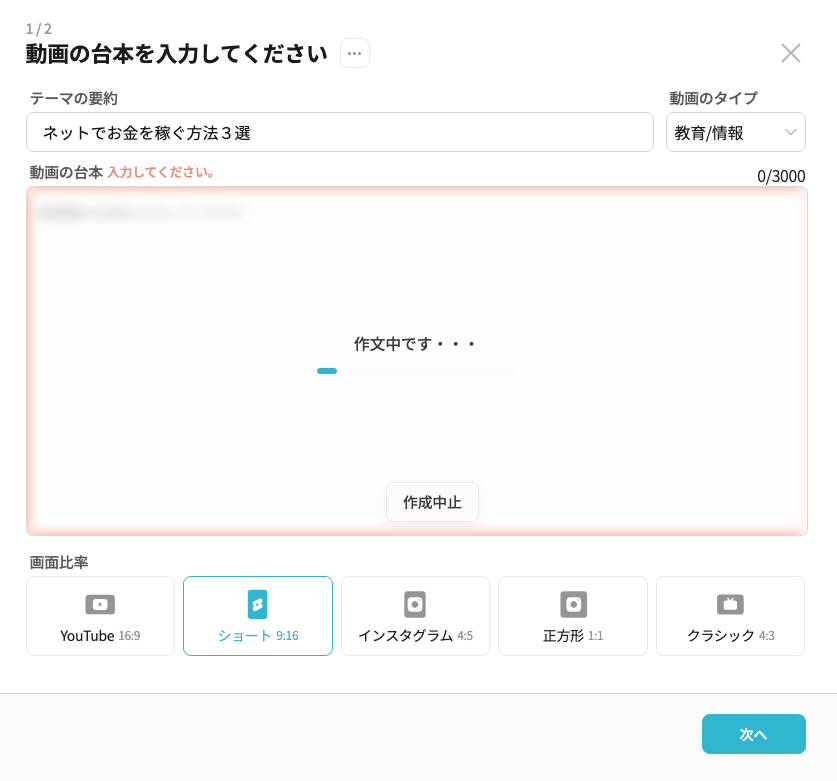Click the square 1:1 format icon
Image resolution: width=837 pixels, height=781 pixels.
[573, 604]
